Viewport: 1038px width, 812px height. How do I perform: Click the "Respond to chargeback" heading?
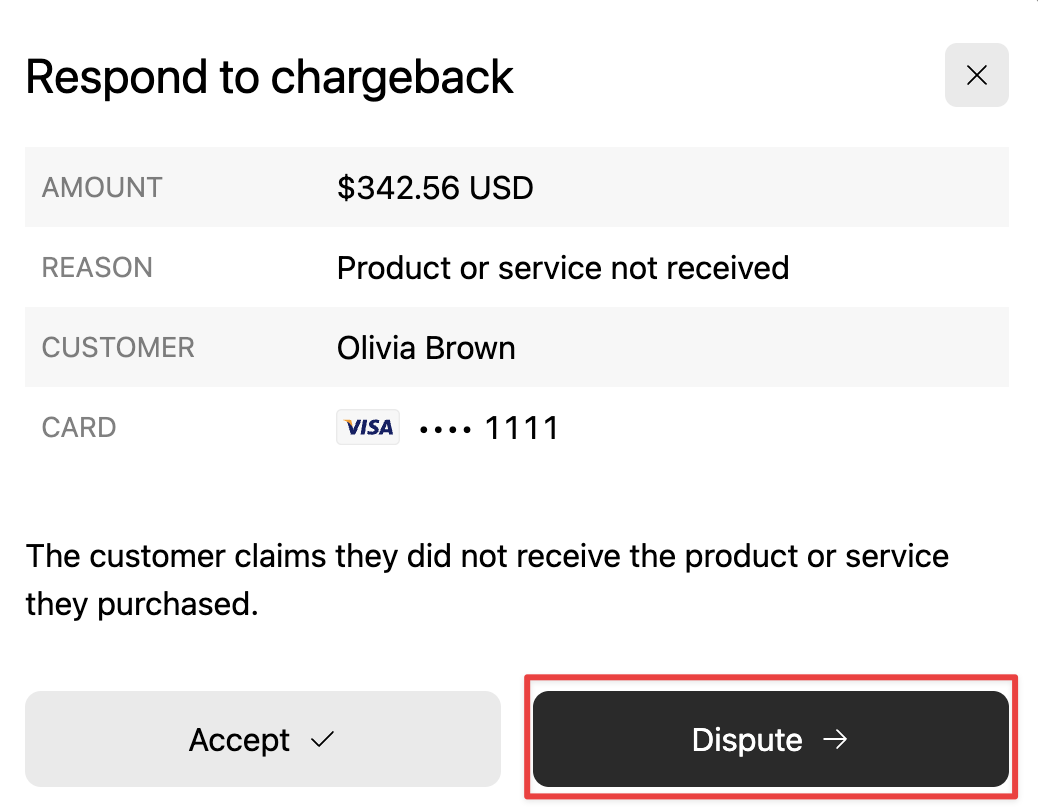[x=269, y=77]
